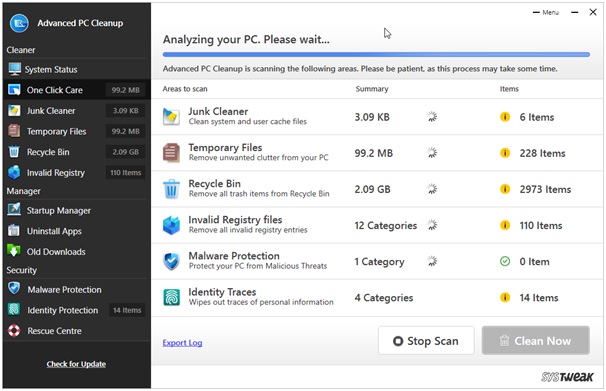This screenshot has height=391, width=606.
Task: Click the scan progress bar
Action: [376, 54]
